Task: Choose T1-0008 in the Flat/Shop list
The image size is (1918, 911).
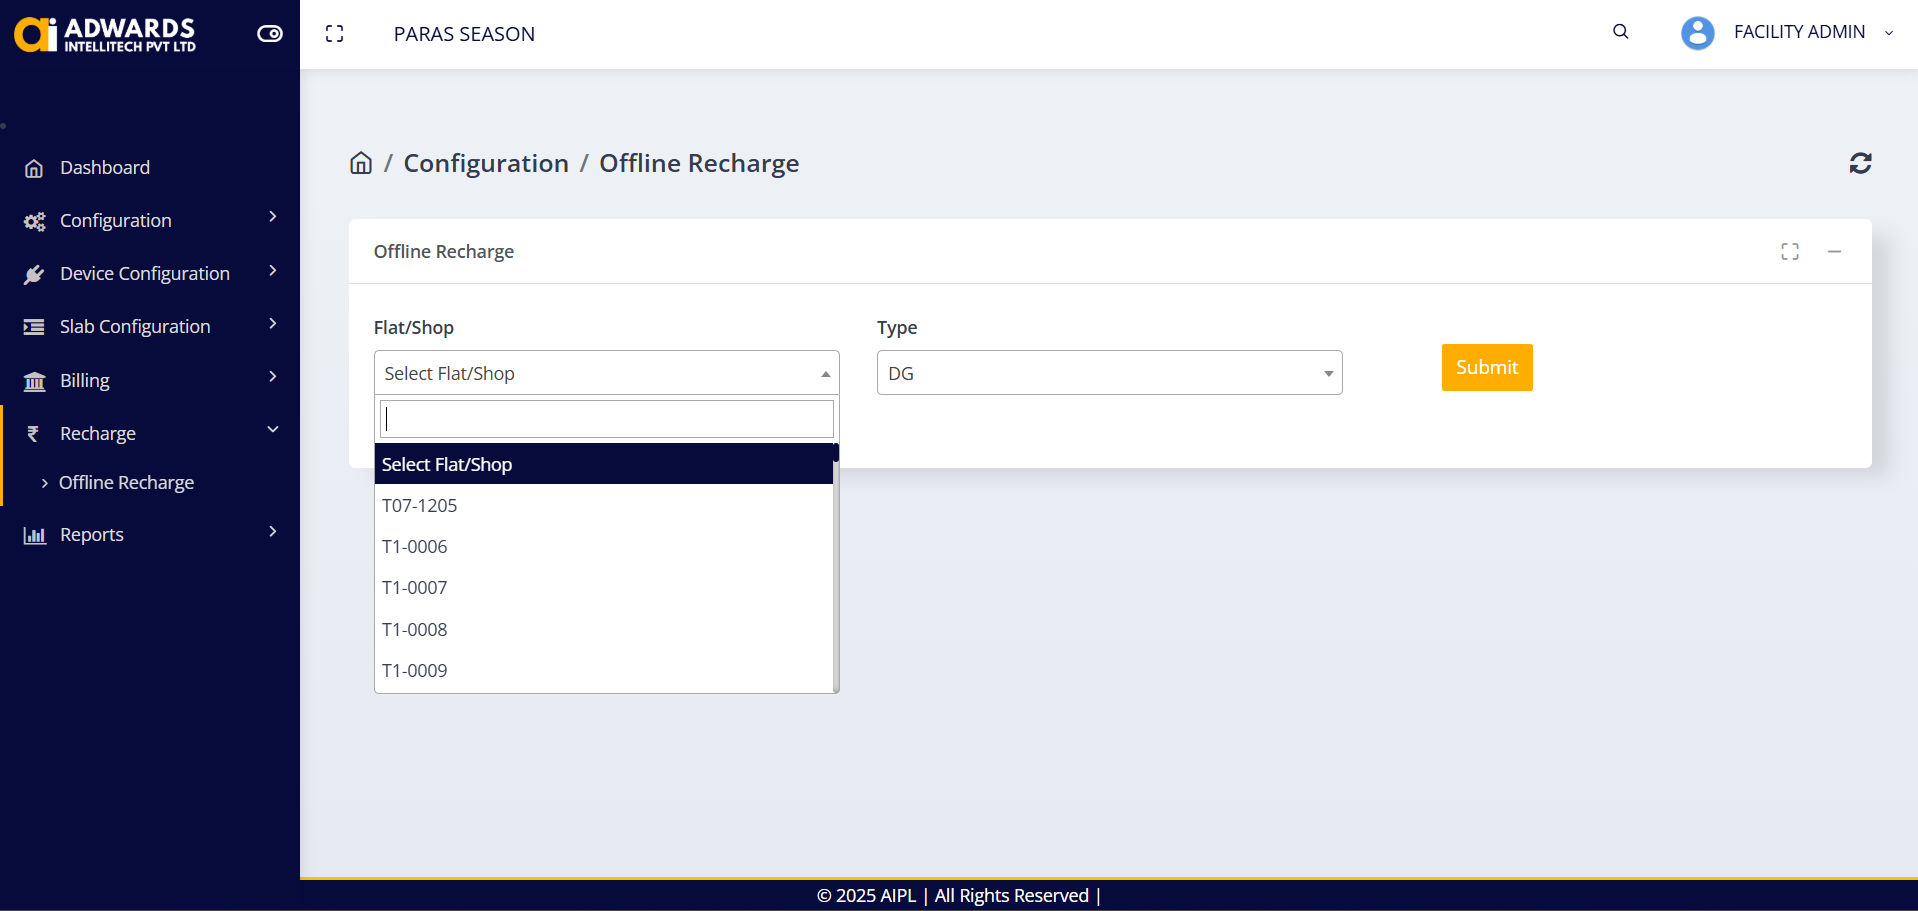Action: pos(415,630)
